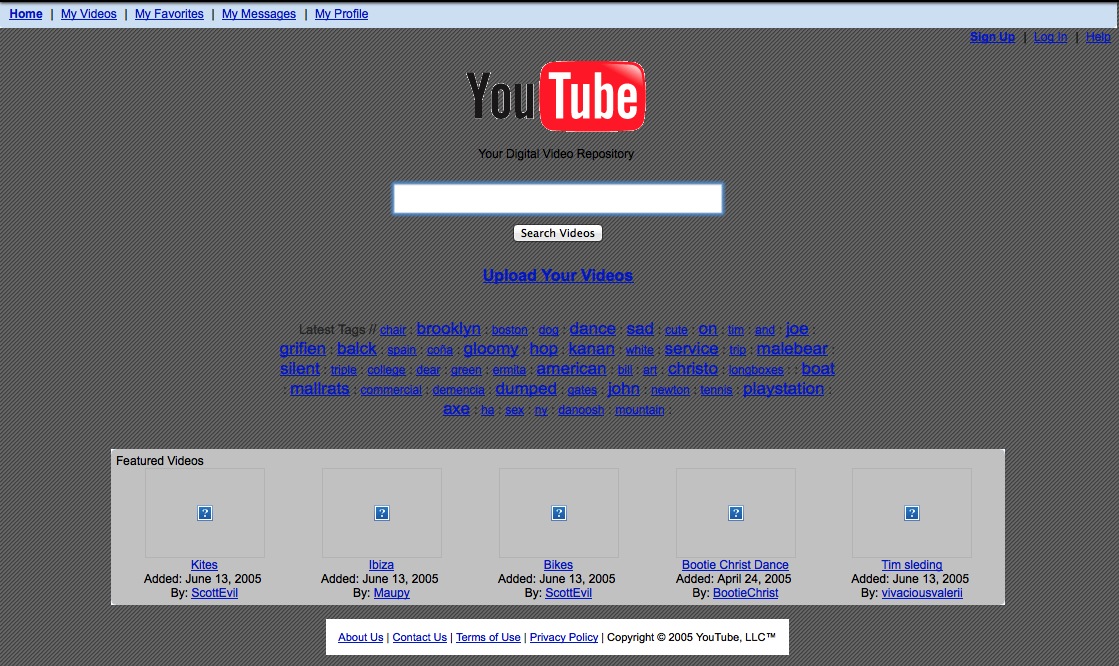Select the christo tag

(x=692, y=368)
